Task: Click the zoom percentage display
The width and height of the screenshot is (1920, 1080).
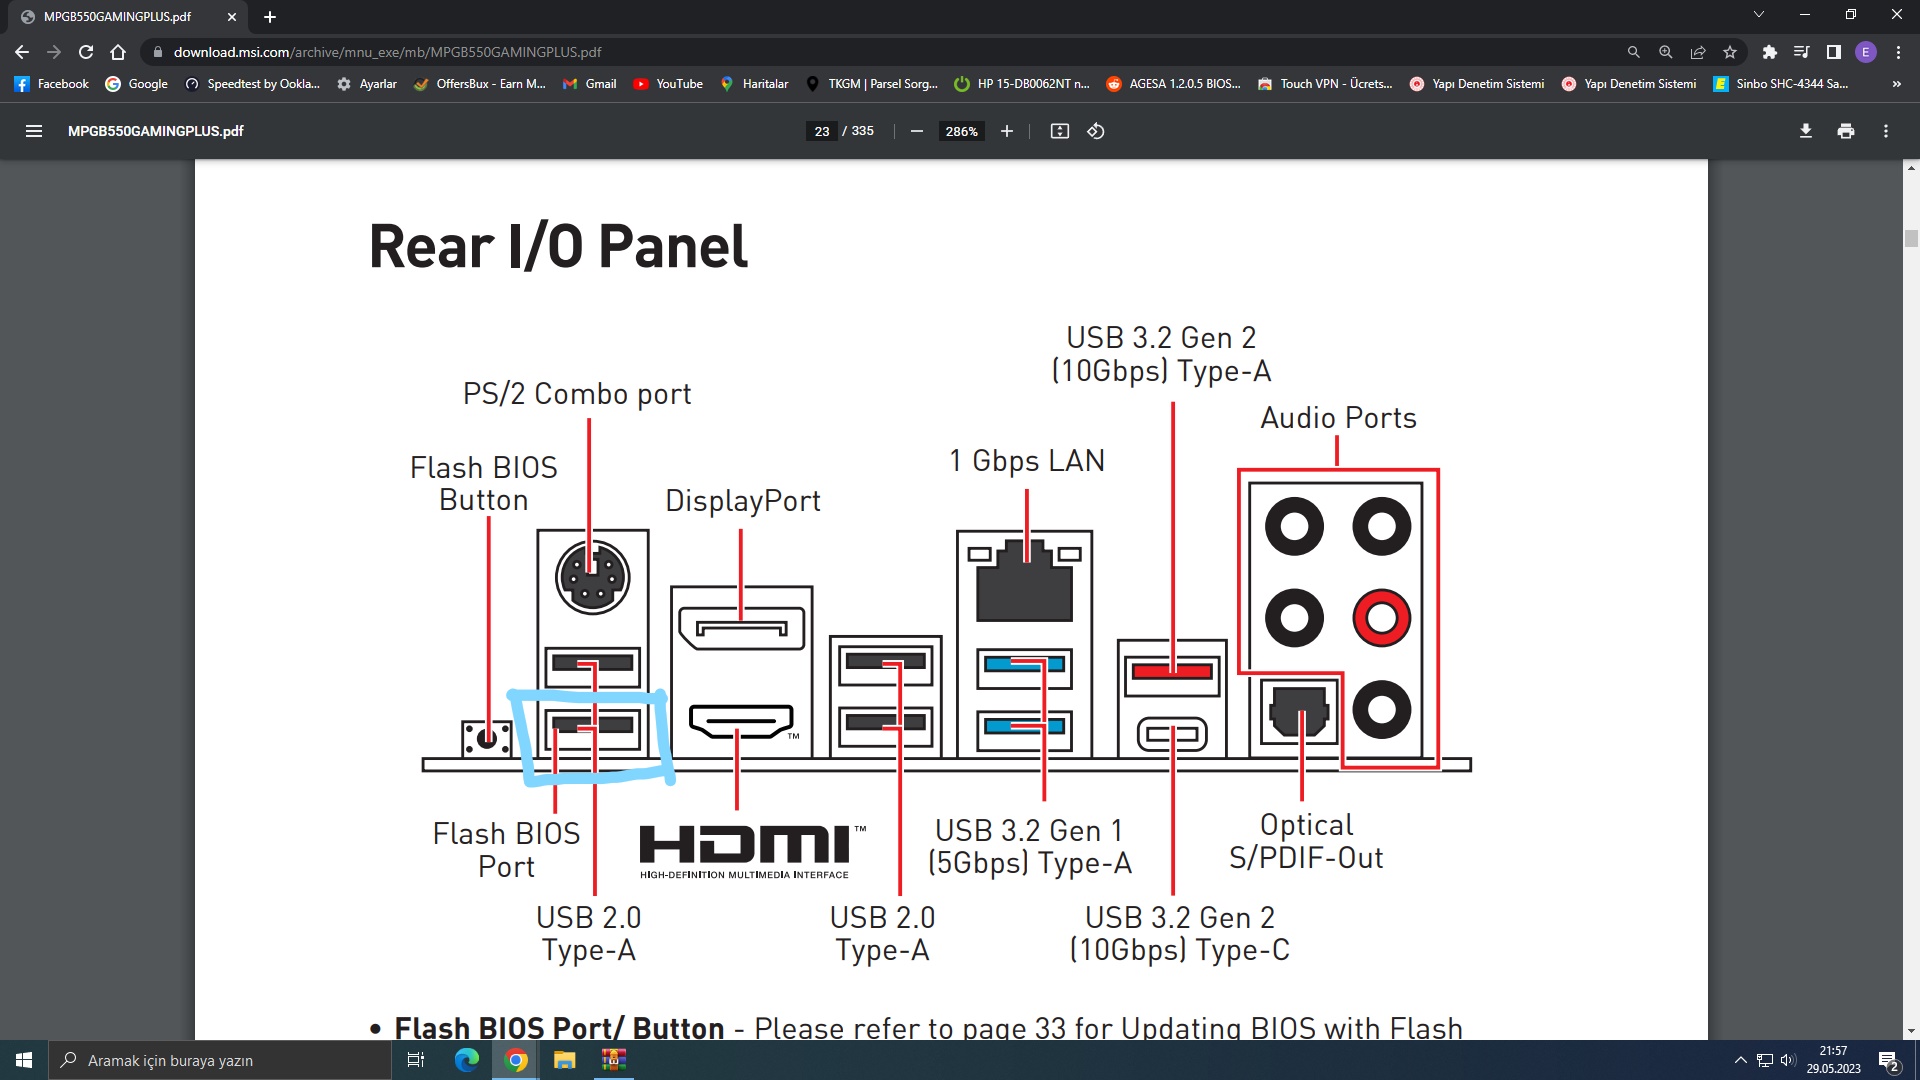Action: click(x=961, y=131)
